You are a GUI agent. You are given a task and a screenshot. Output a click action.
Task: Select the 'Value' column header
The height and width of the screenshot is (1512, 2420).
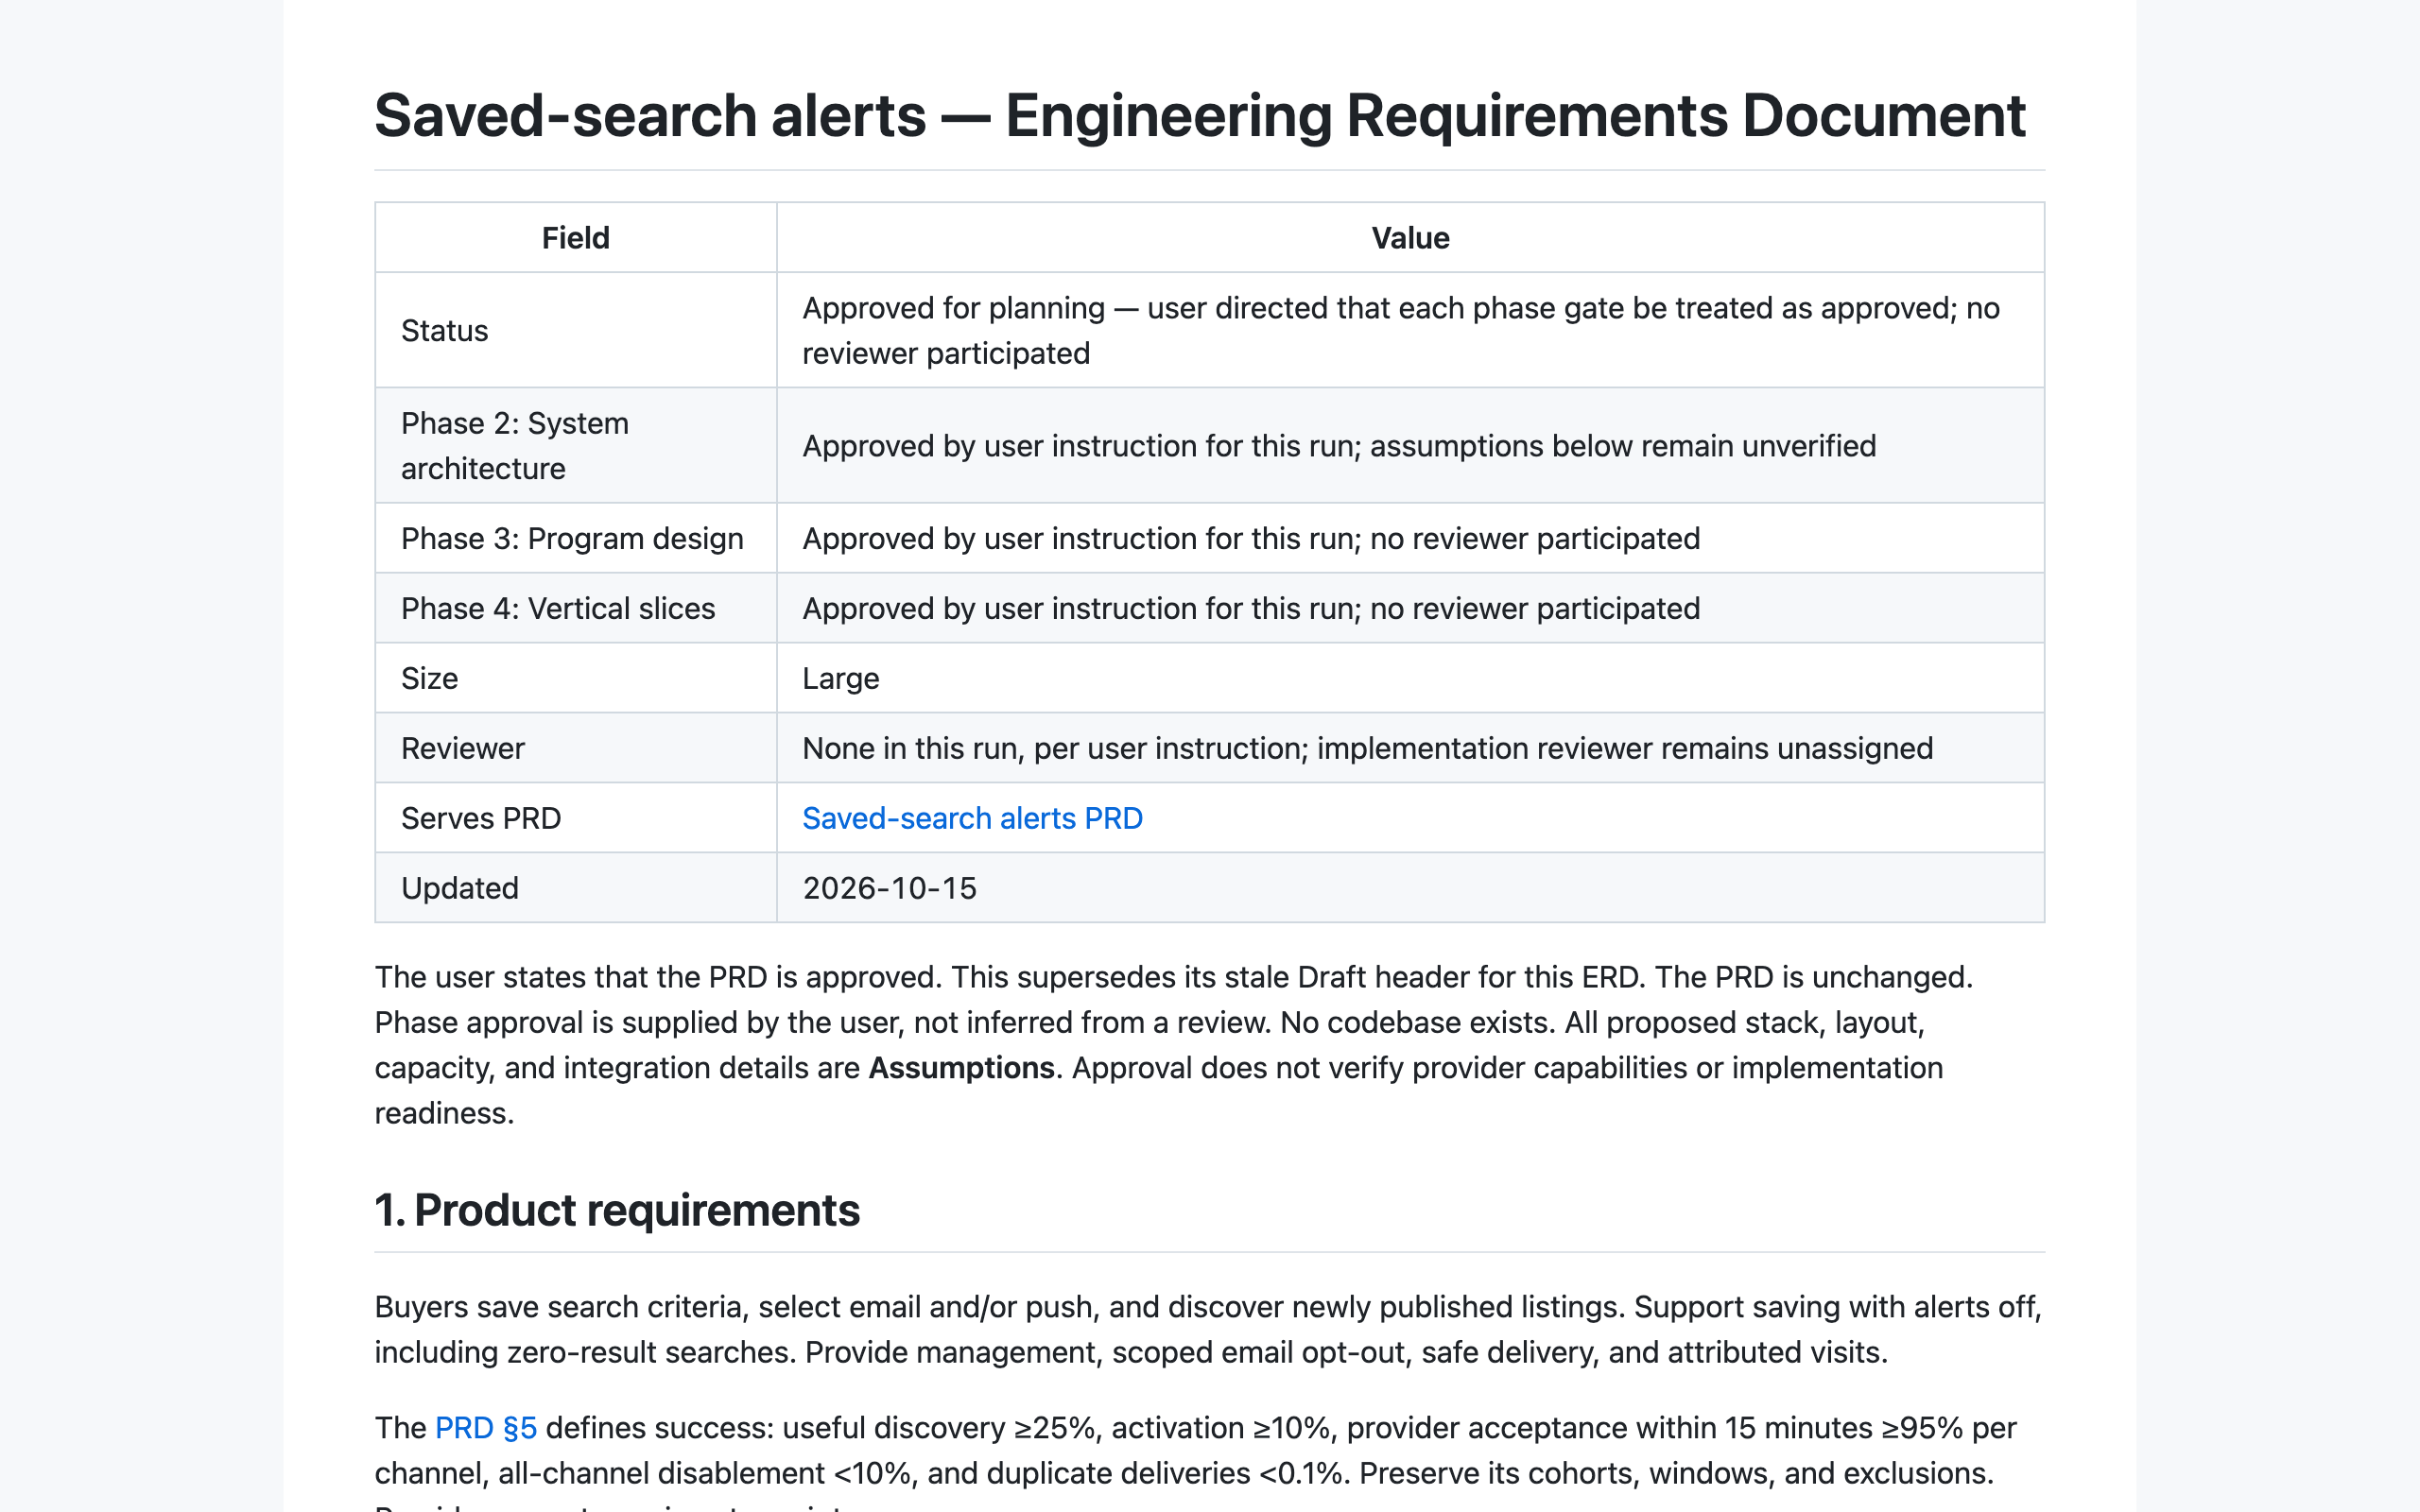[x=1410, y=238]
